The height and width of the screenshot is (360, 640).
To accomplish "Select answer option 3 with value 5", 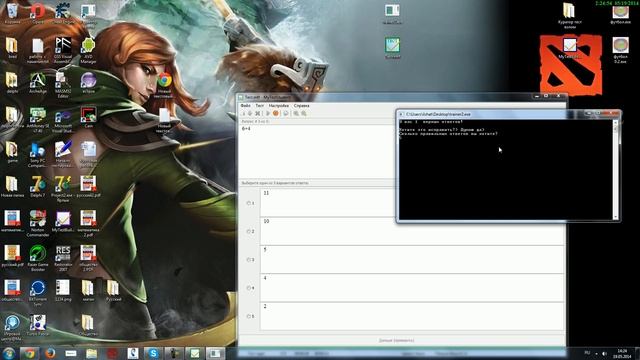I will click(249, 260).
